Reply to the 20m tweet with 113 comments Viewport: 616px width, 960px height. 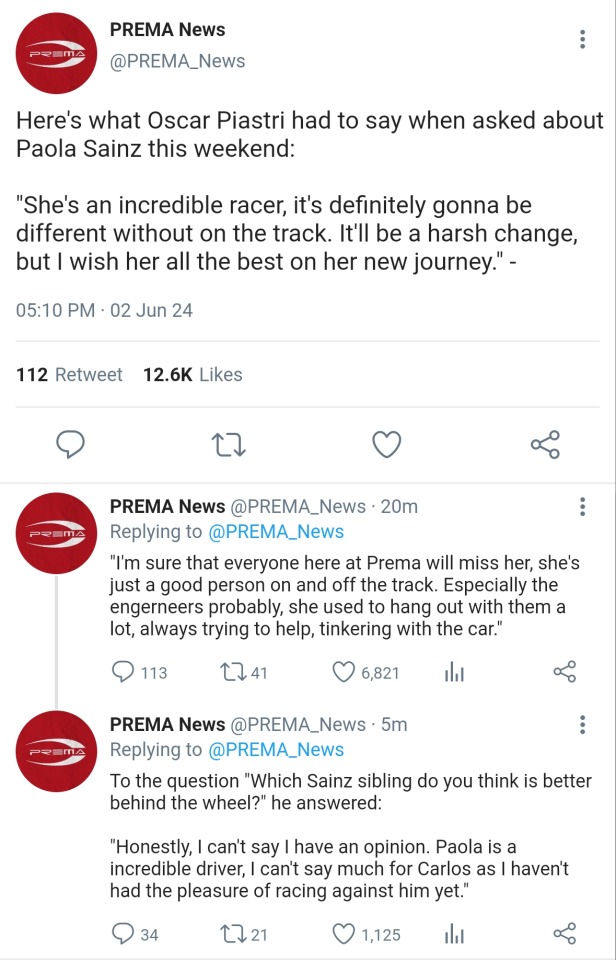(124, 672)
